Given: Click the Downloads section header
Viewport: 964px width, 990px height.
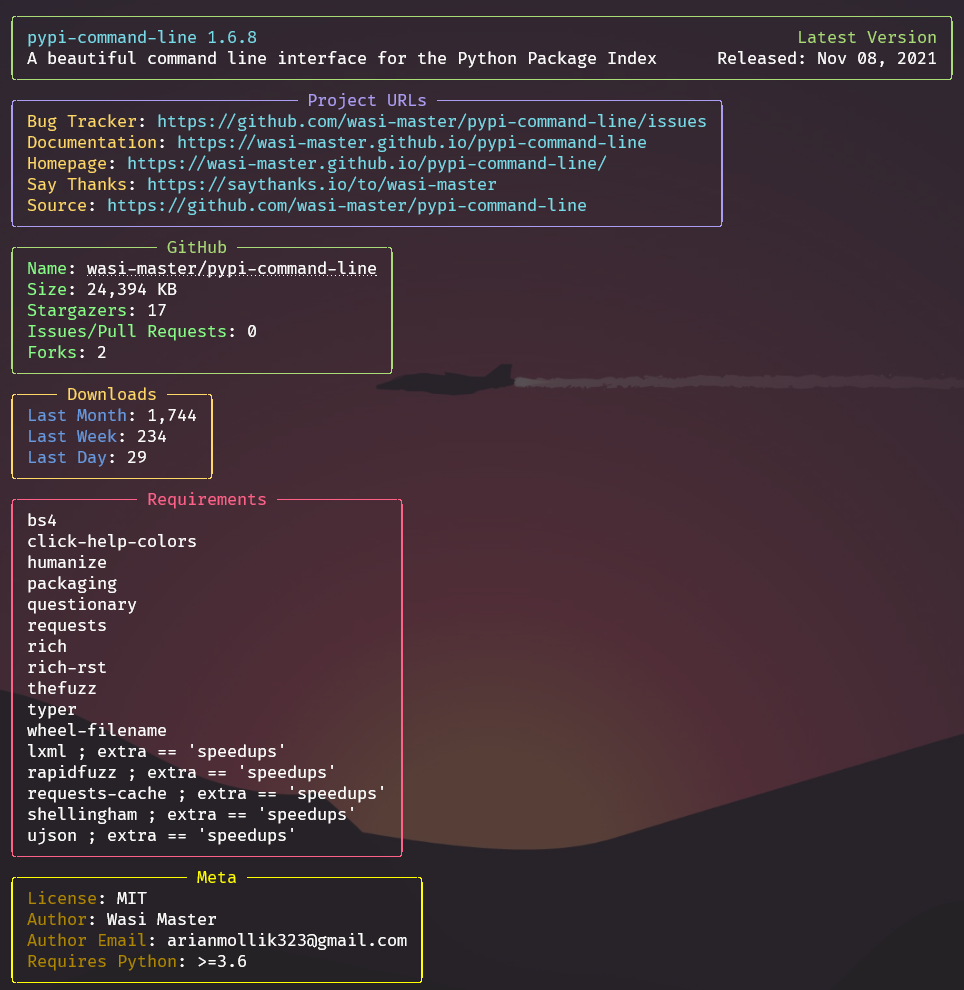Looking at the screenshot, I should tap(111, 394).
